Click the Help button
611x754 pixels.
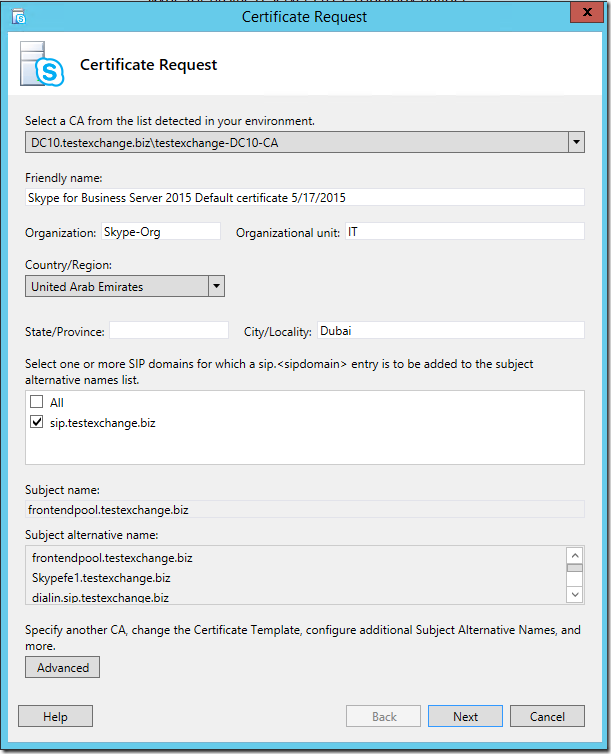pyautogui.click(x=55, y=716)
